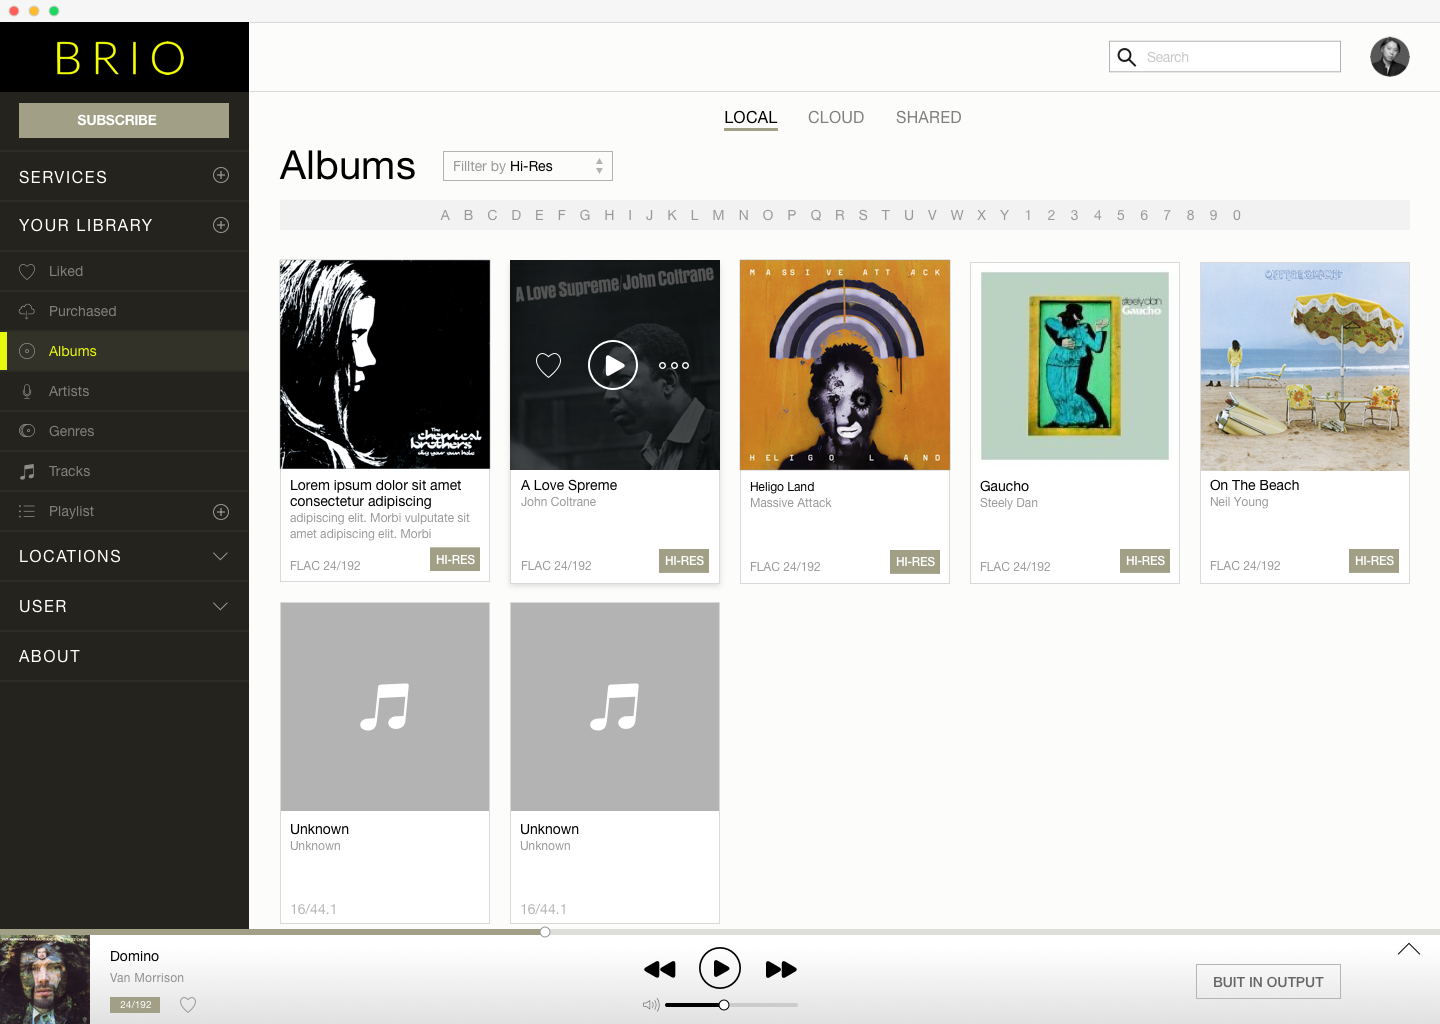
Task: Jump to albums starting with S
Action: pos(863,215)
